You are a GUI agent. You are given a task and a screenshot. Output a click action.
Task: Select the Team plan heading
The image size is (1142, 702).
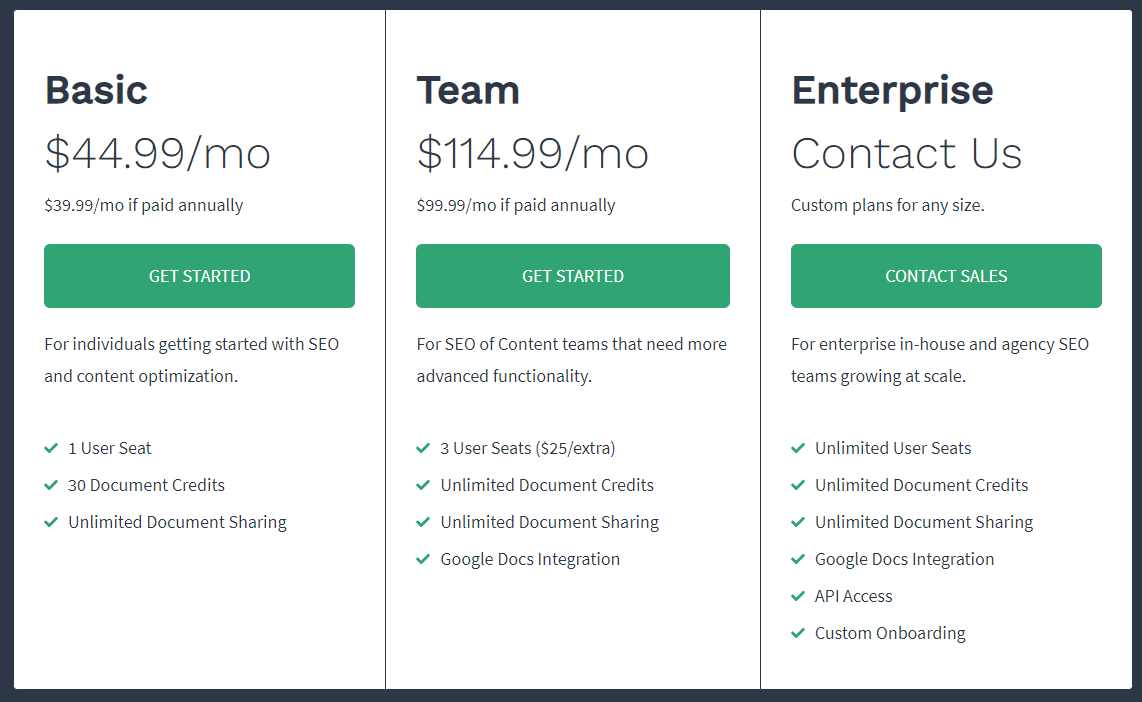click(468, 90)
